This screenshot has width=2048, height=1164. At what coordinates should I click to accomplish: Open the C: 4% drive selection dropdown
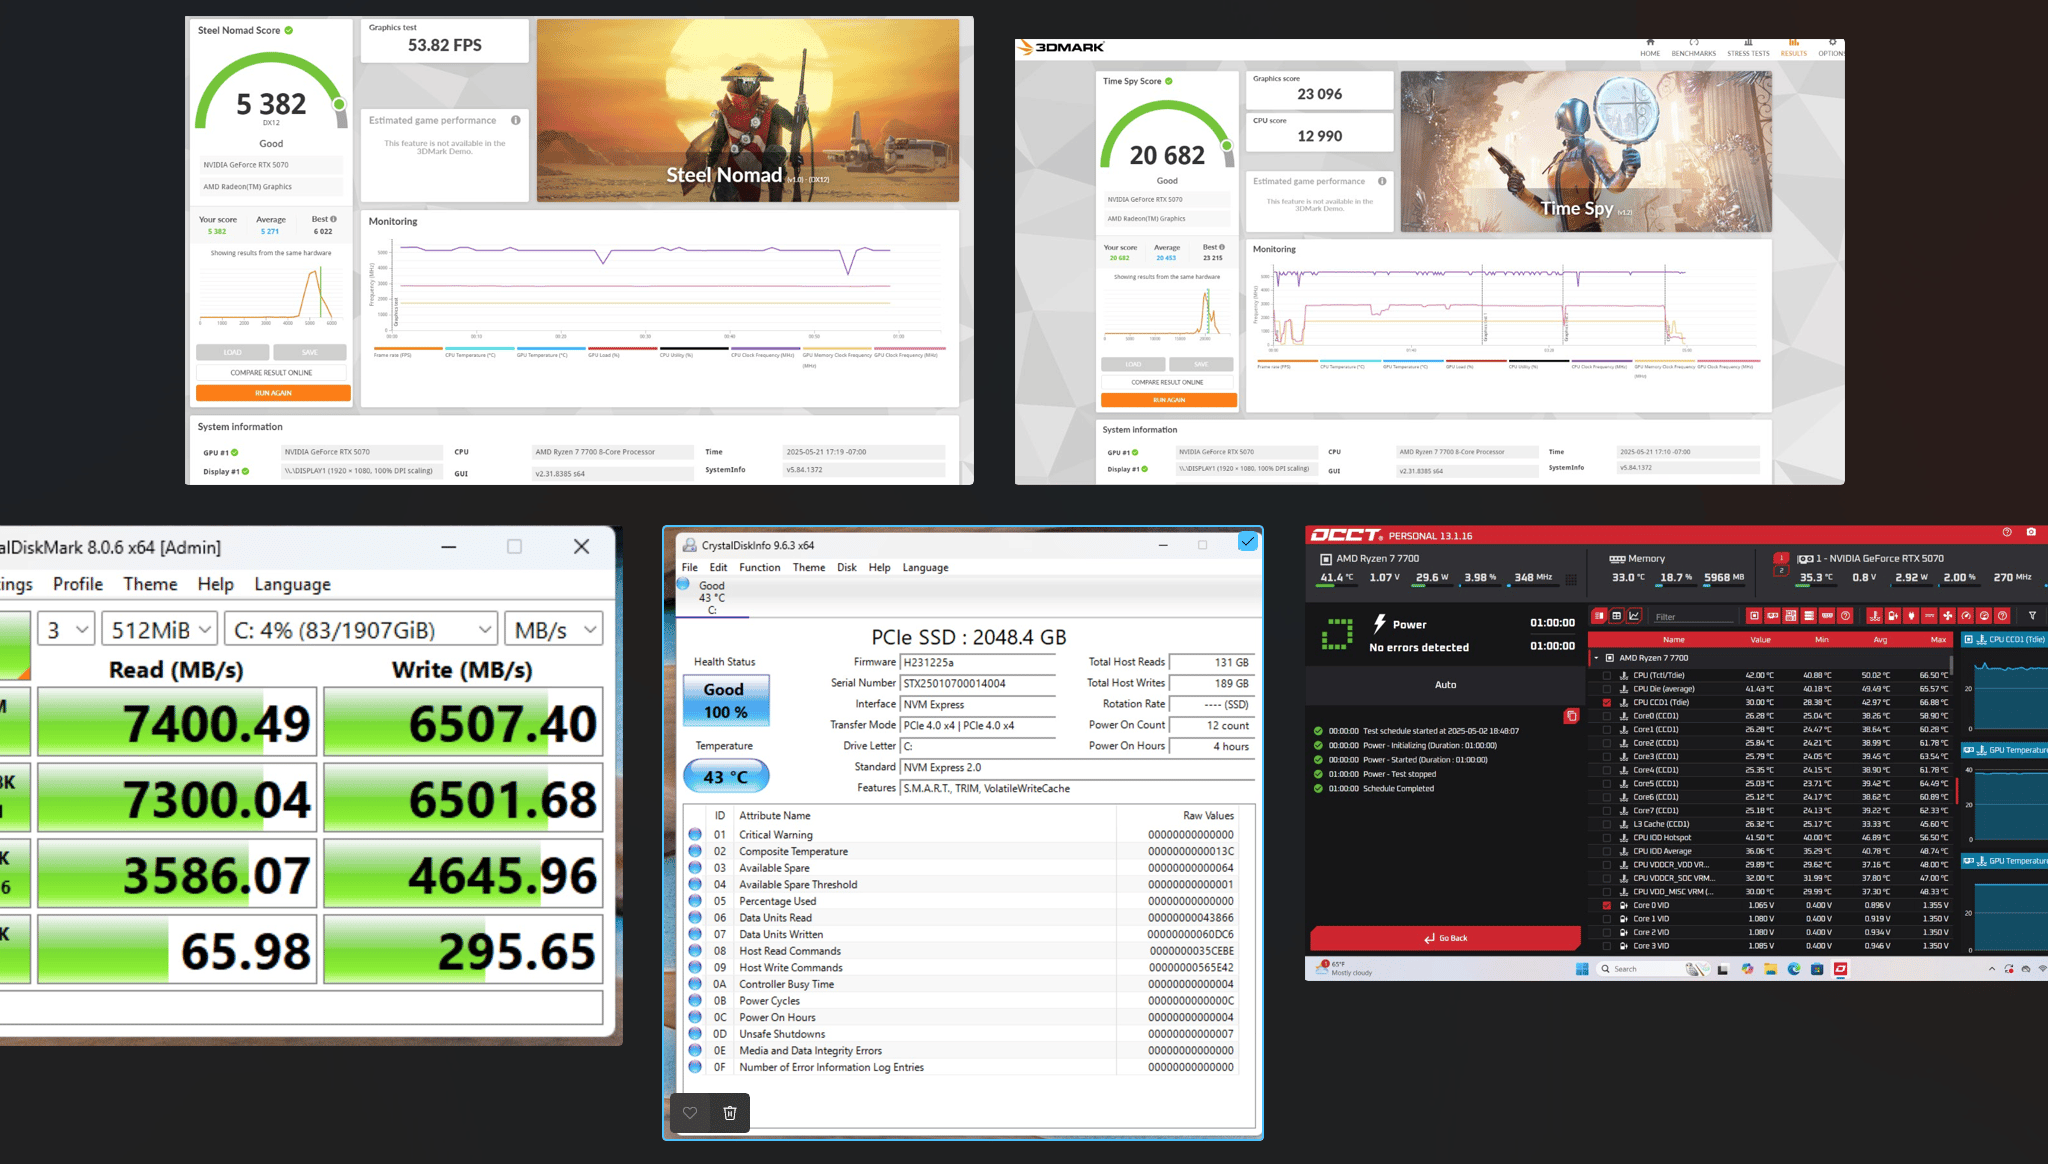click(361, 630)
